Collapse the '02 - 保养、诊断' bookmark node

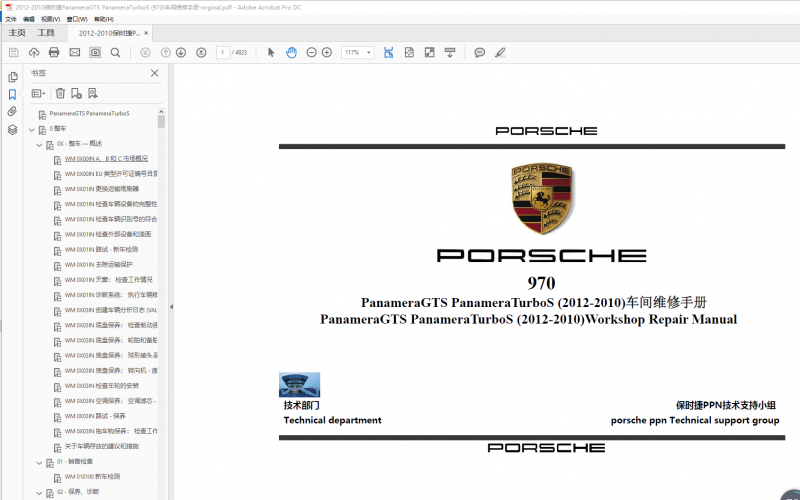pos(39,493)
